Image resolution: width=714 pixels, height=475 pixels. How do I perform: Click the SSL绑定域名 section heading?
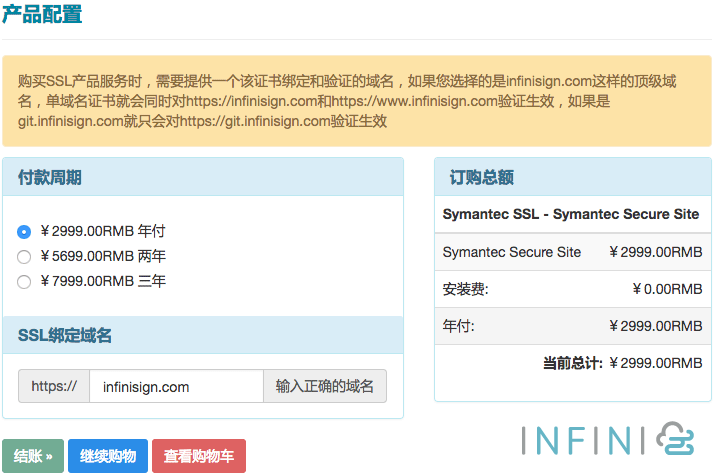click(x=65, y=335)
